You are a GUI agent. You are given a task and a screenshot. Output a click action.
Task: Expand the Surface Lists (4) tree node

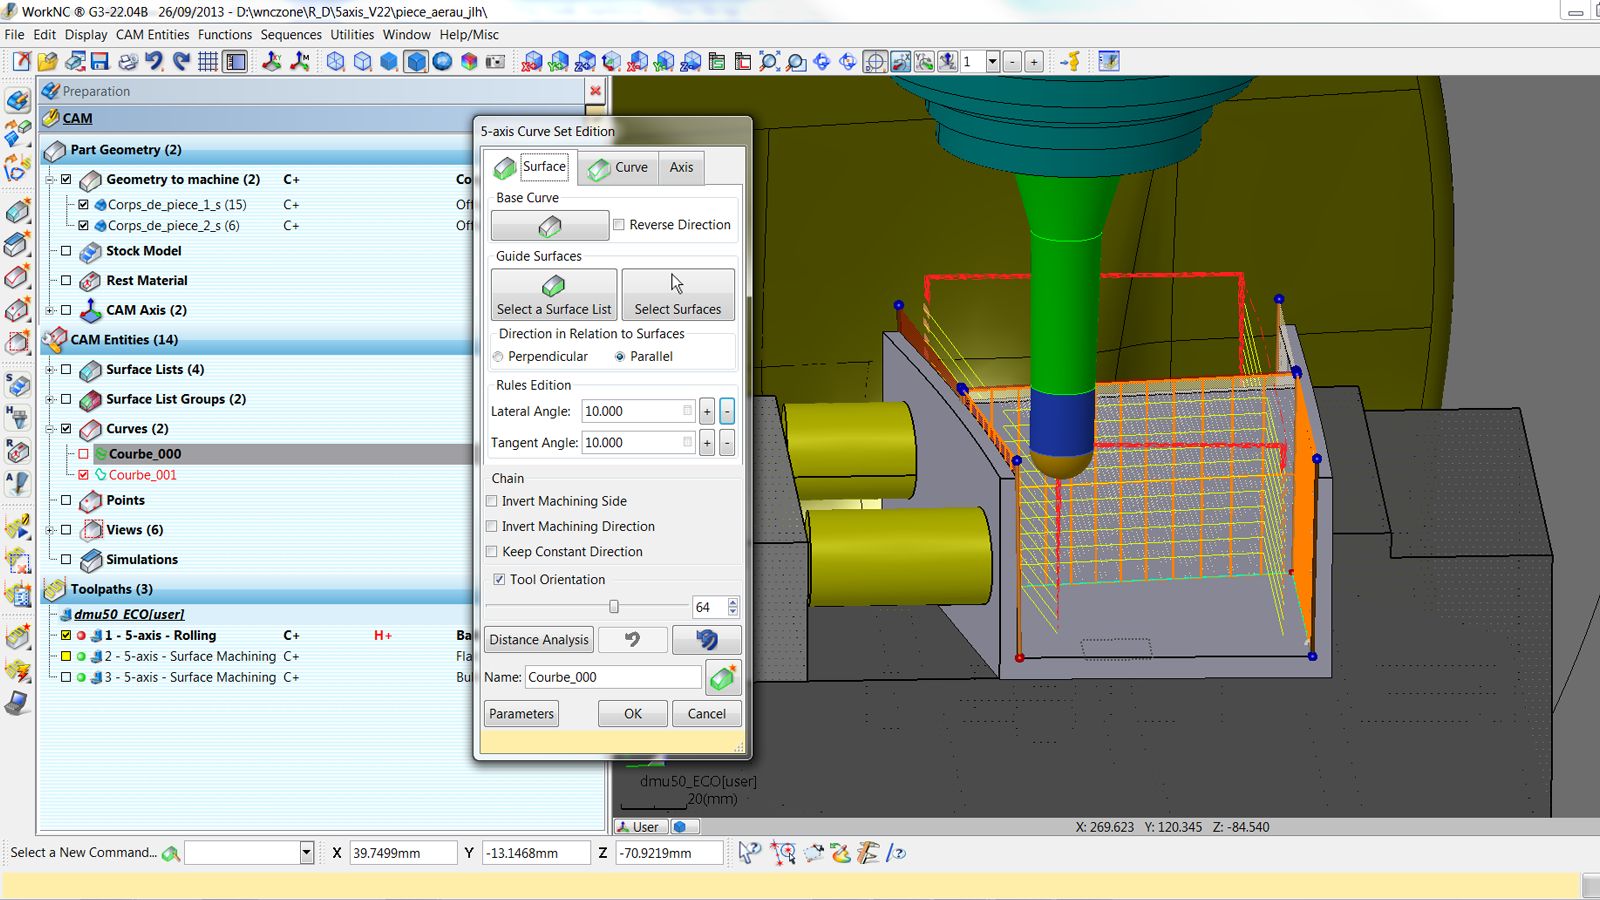pos(49,370)
